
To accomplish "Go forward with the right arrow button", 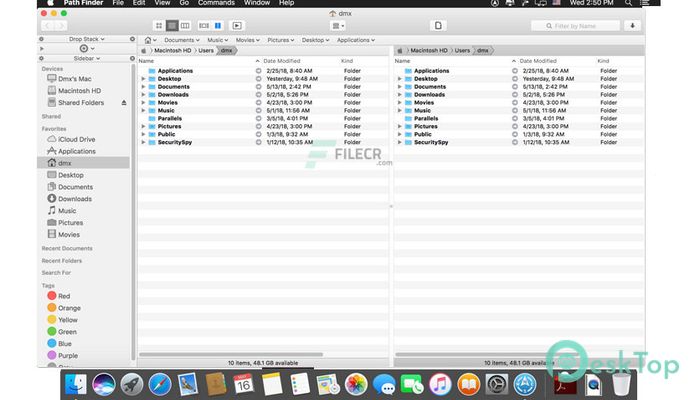I will tap(61, 26).
